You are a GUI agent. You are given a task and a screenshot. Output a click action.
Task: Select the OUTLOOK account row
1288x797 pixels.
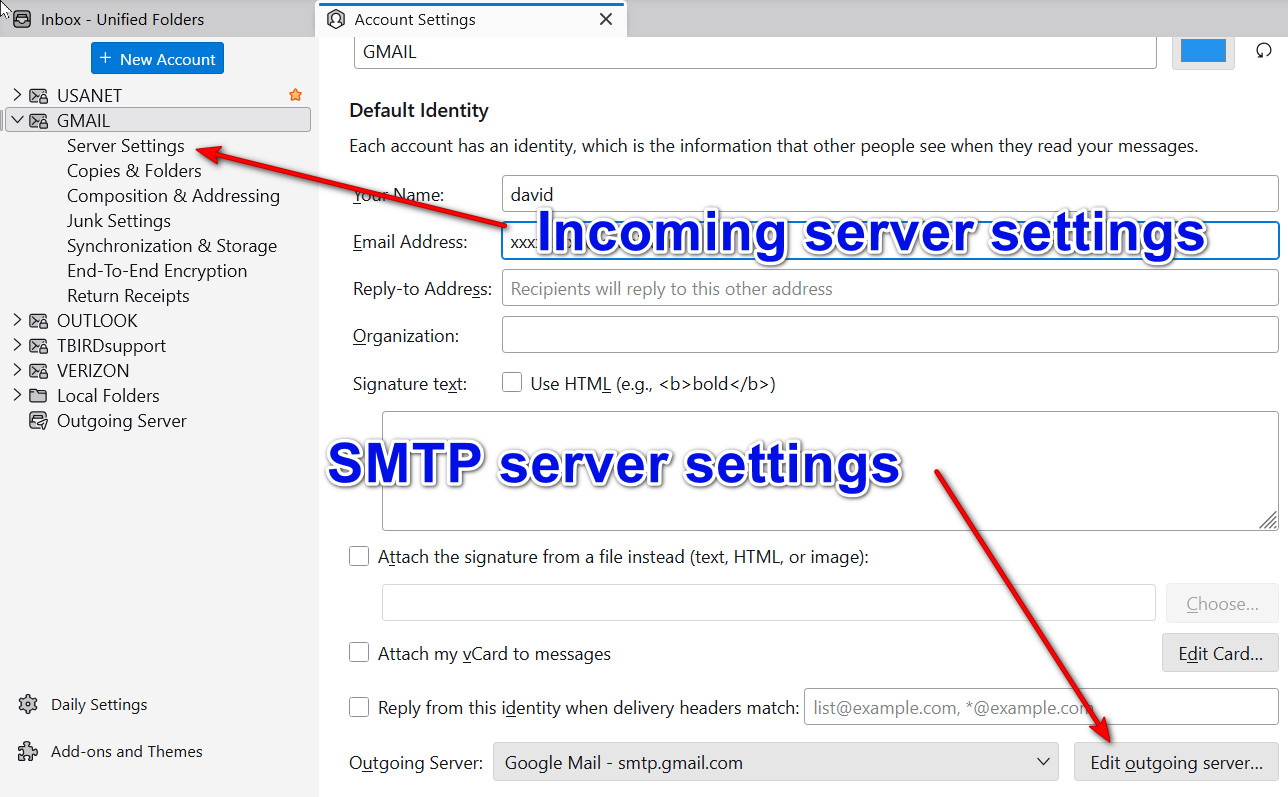coord(158,320)
